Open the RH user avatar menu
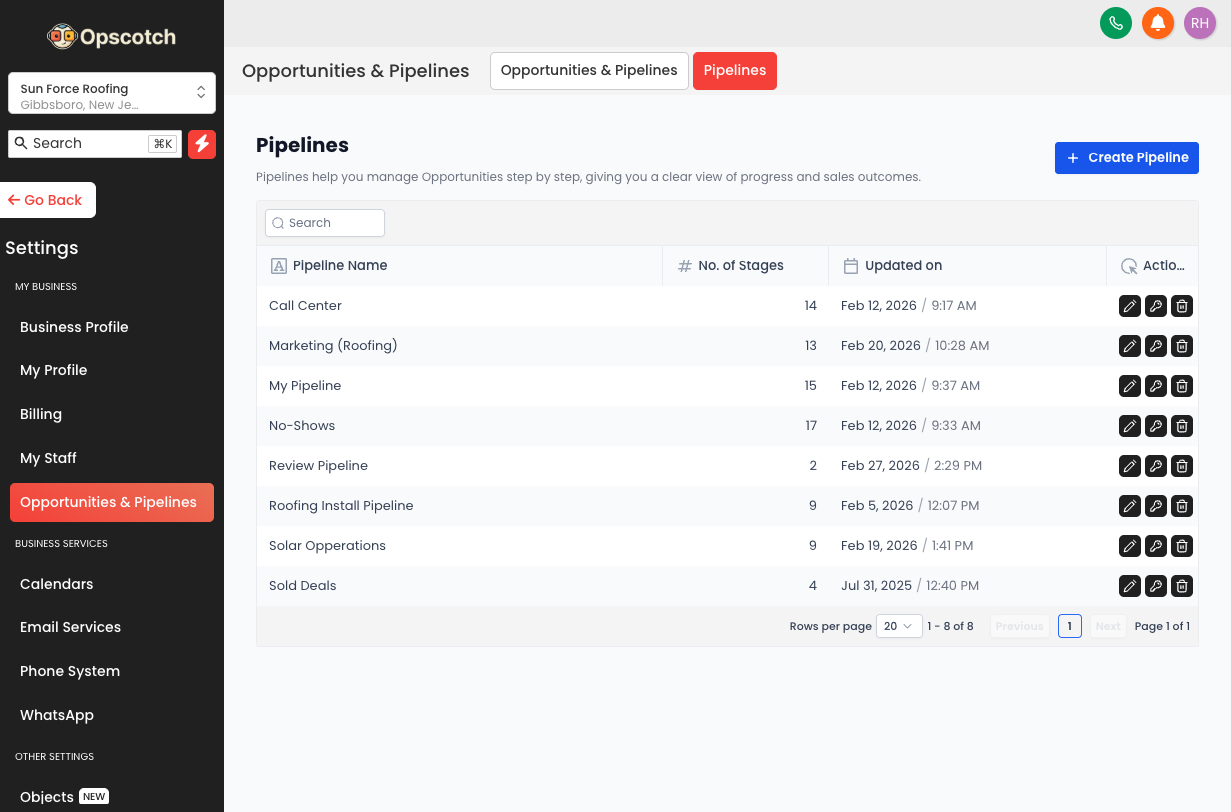This screenshot has width=1231, height=812. coord(1199,23)
